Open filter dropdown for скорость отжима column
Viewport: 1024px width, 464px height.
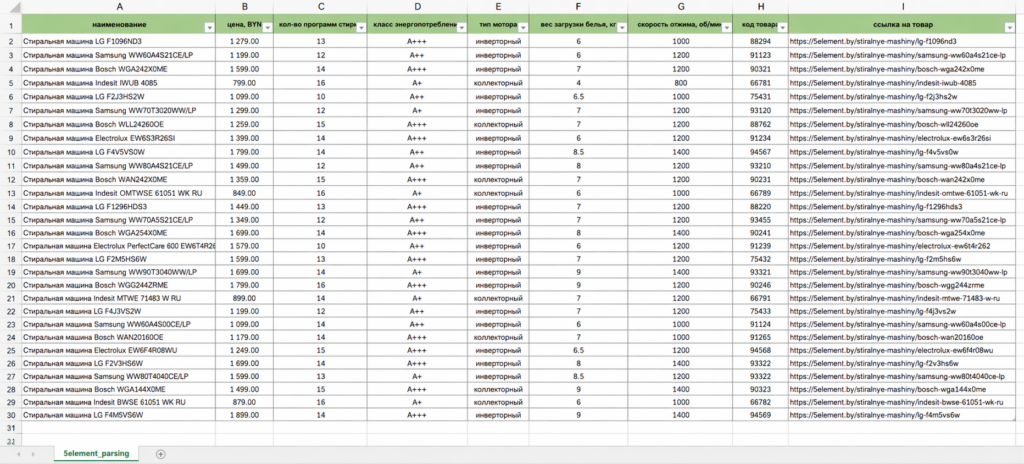(726, 27)
